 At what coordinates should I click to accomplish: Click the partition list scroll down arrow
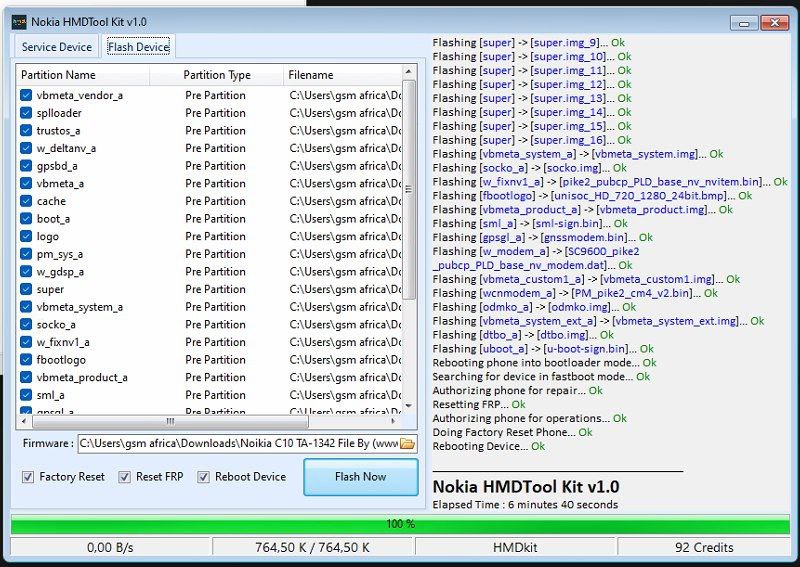[x=408, y=406]
